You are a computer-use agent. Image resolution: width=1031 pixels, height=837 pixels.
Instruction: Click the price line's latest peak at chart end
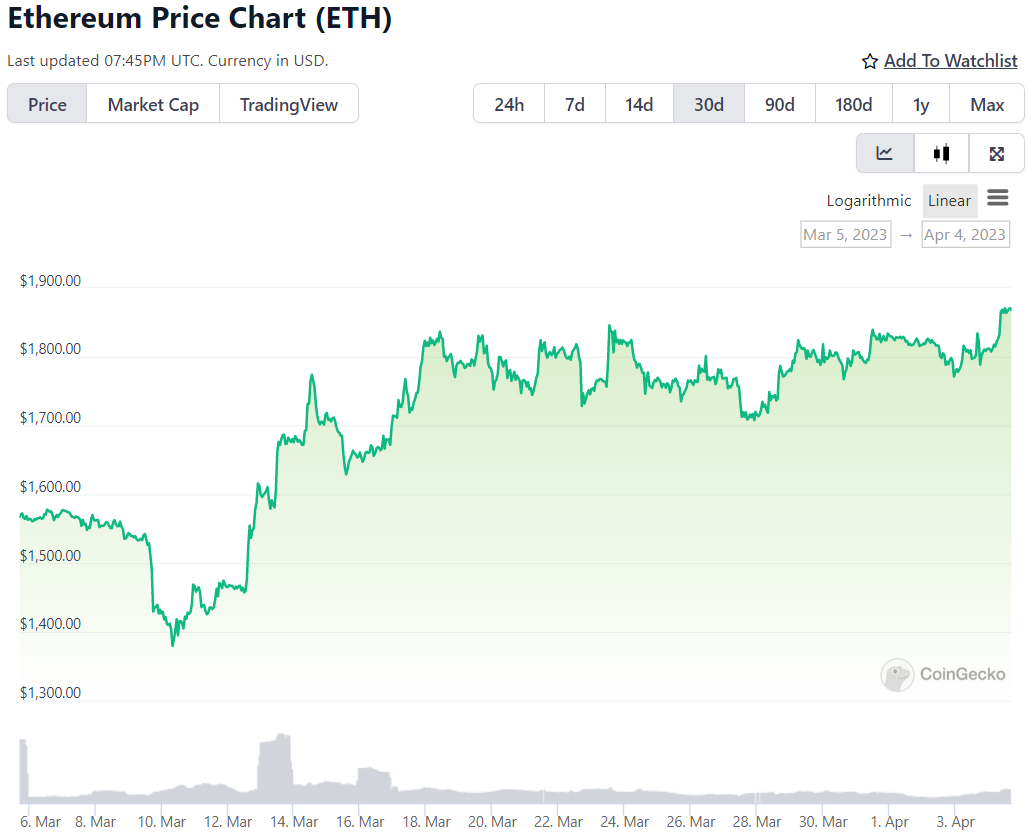[x=1007, y=309]
